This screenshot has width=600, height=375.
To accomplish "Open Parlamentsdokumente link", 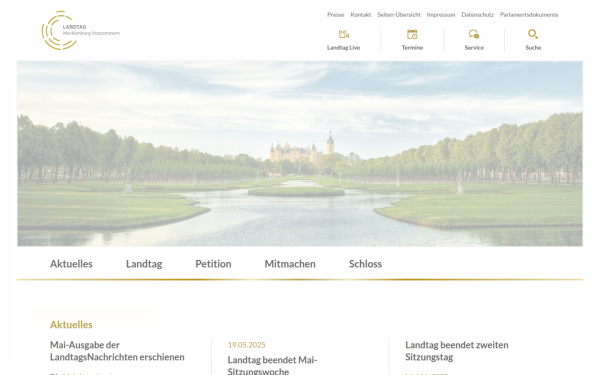I will [529, 15].
